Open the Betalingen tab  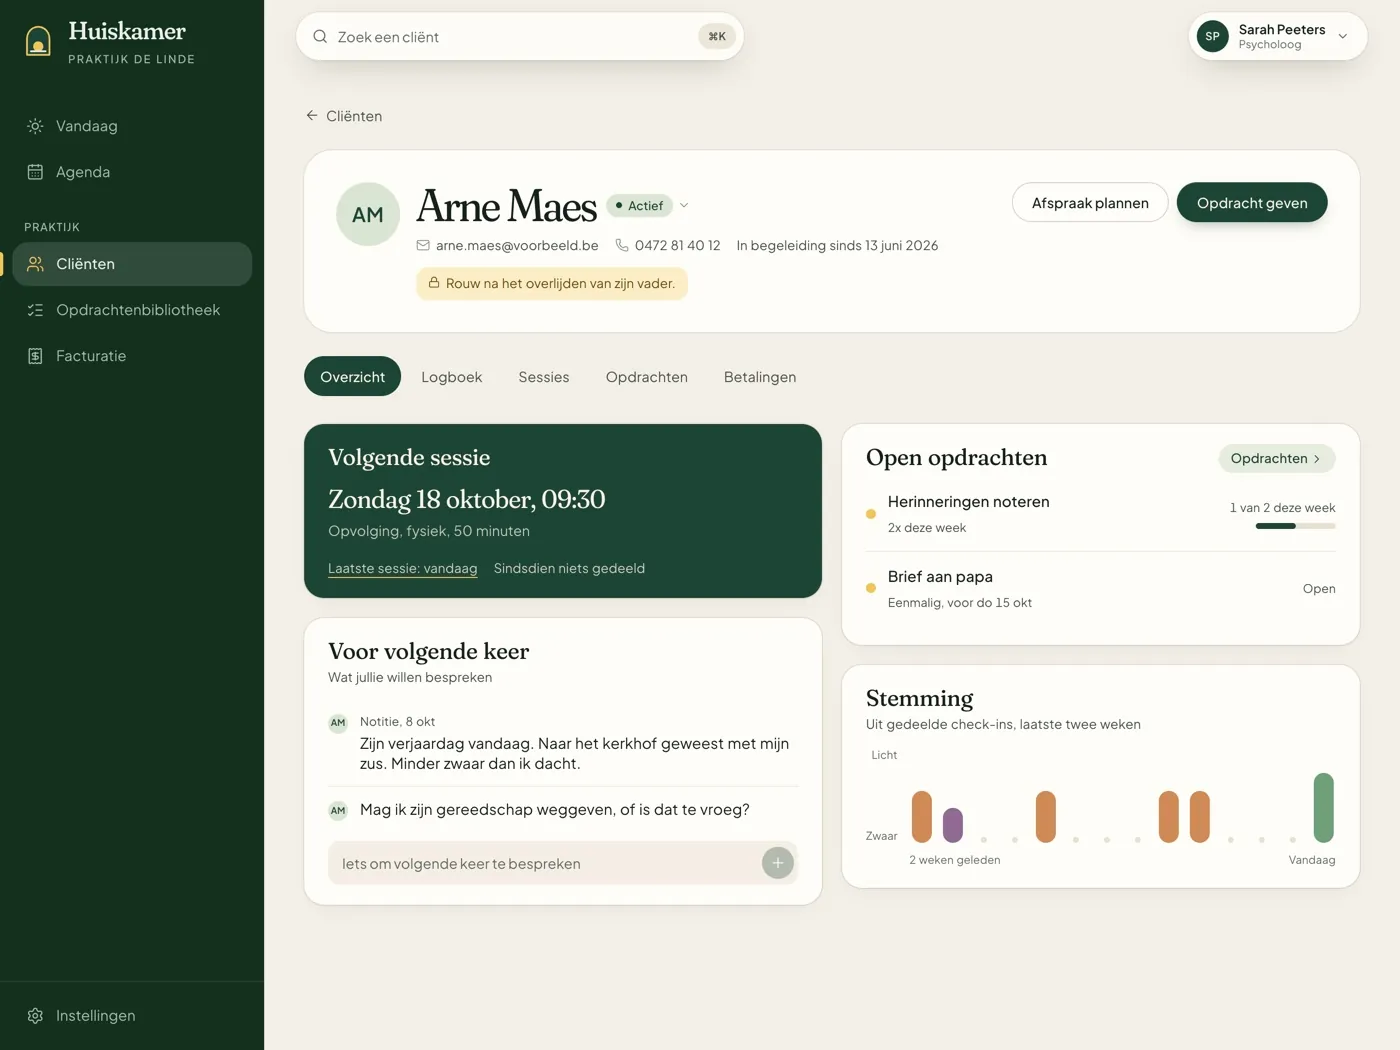760,377
